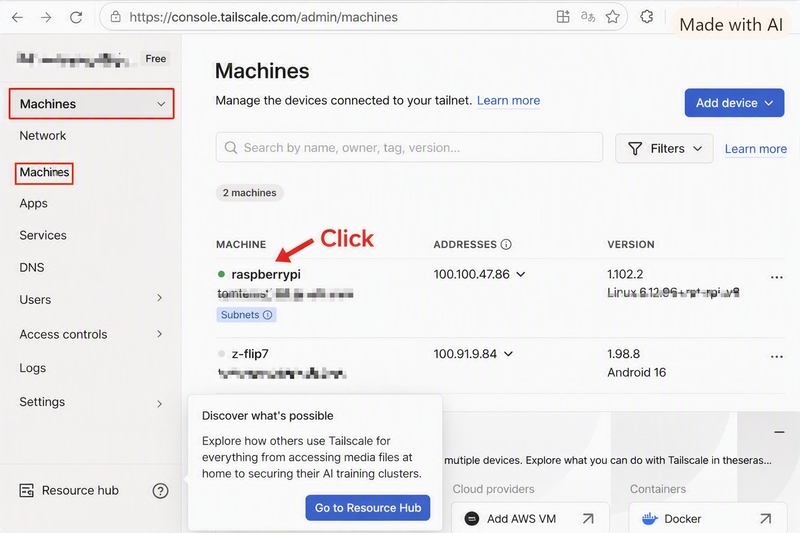Screen dimensions: 800x533
Task: Open the Resource hub link in sidebar
Action: (80, 490)
